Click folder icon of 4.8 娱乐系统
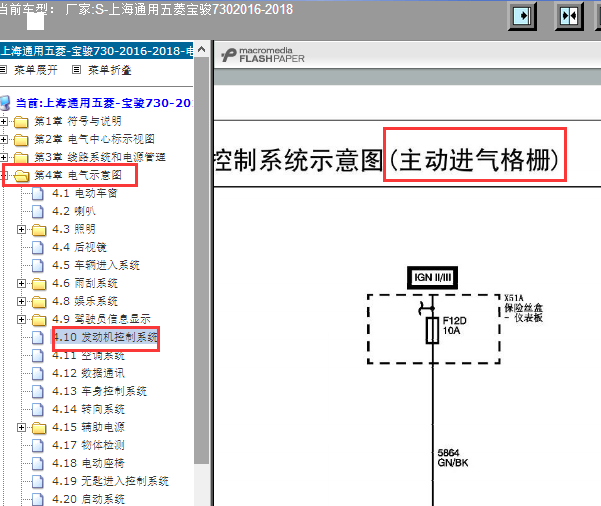The image size is (601, 506). [x=39, y=302]
